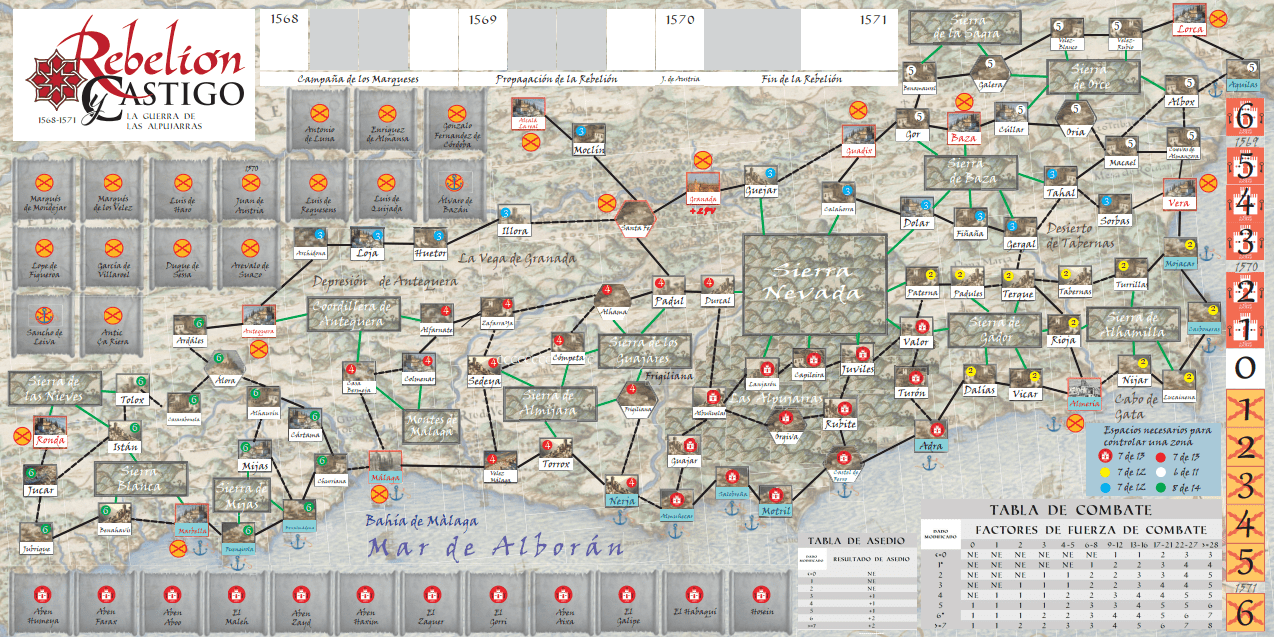Screen dimensions: 1274x637
Task: Select the cross marker next to Lorca
Action: 1218,17
